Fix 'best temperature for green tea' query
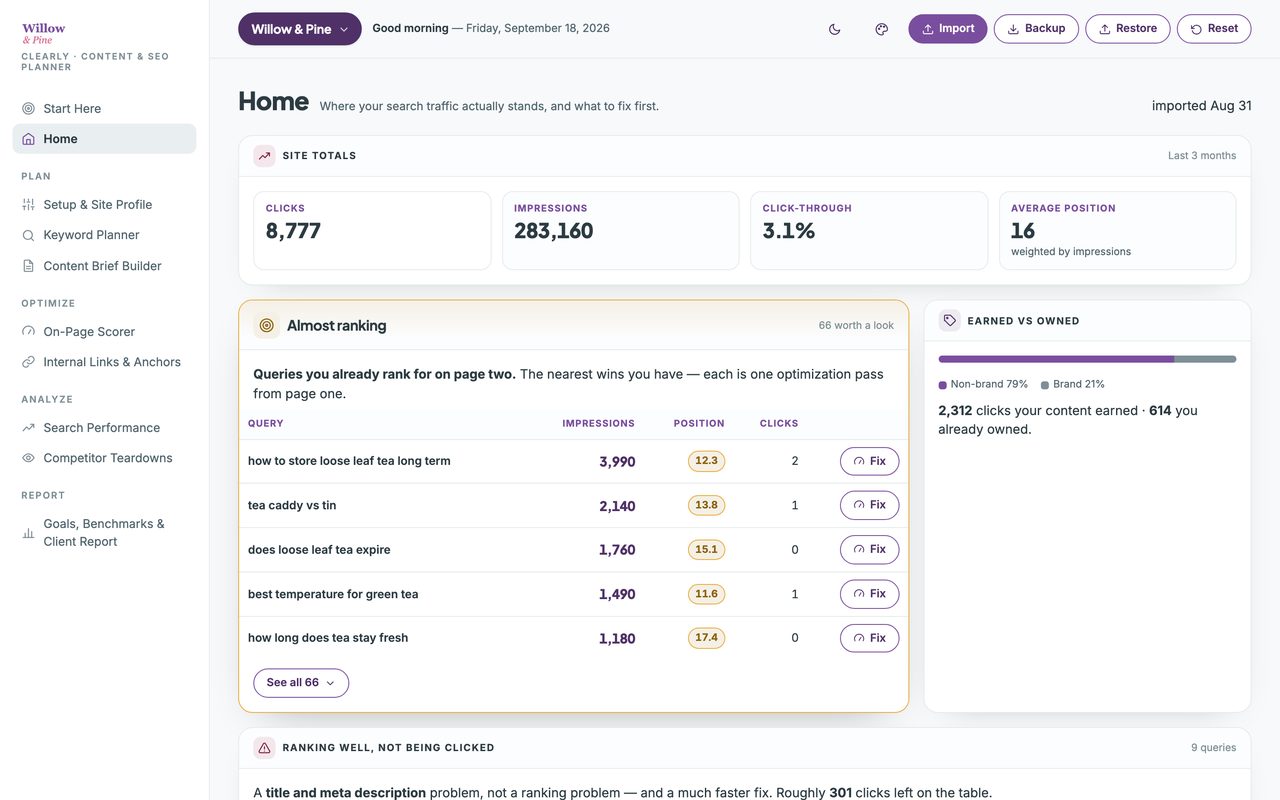The image size is (1280, 800). [869, 594]
